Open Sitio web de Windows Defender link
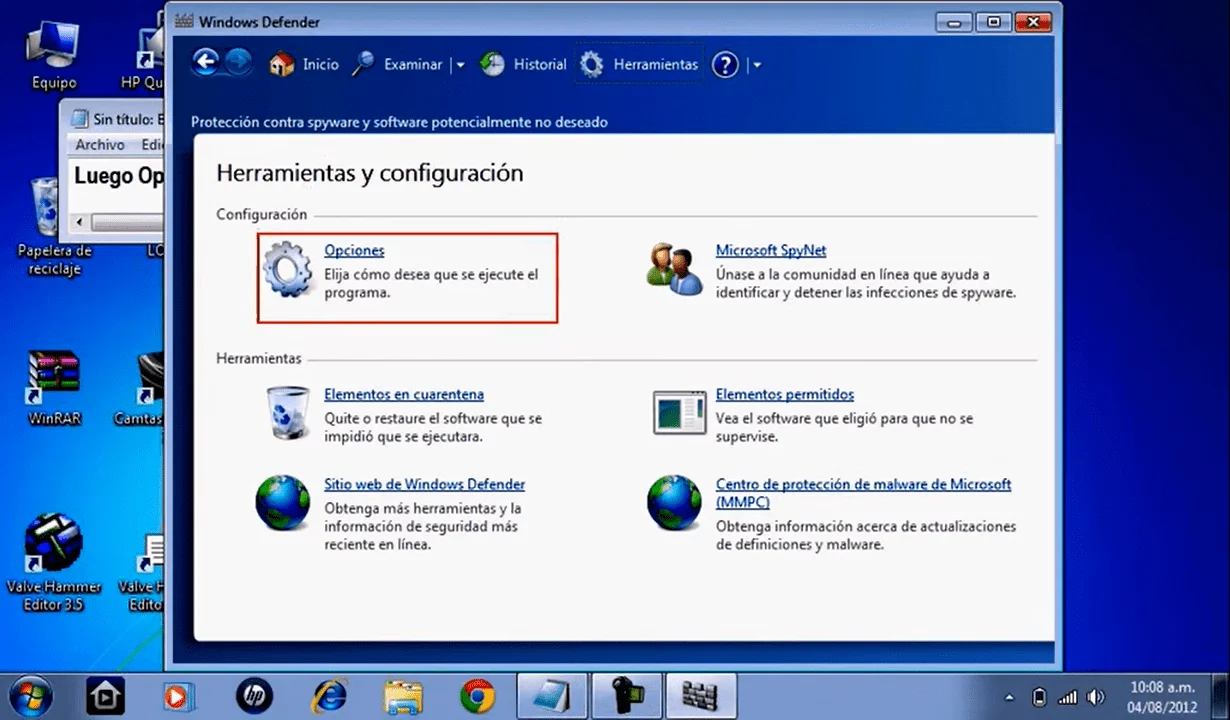 (x=424, y=485)
